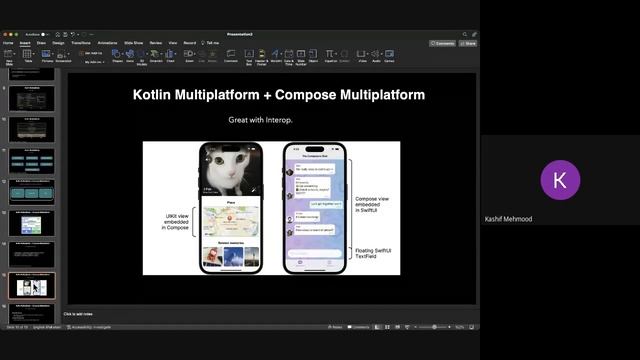
Task: Switch to Slide Sorter view
Action: (x=387, y=327)
